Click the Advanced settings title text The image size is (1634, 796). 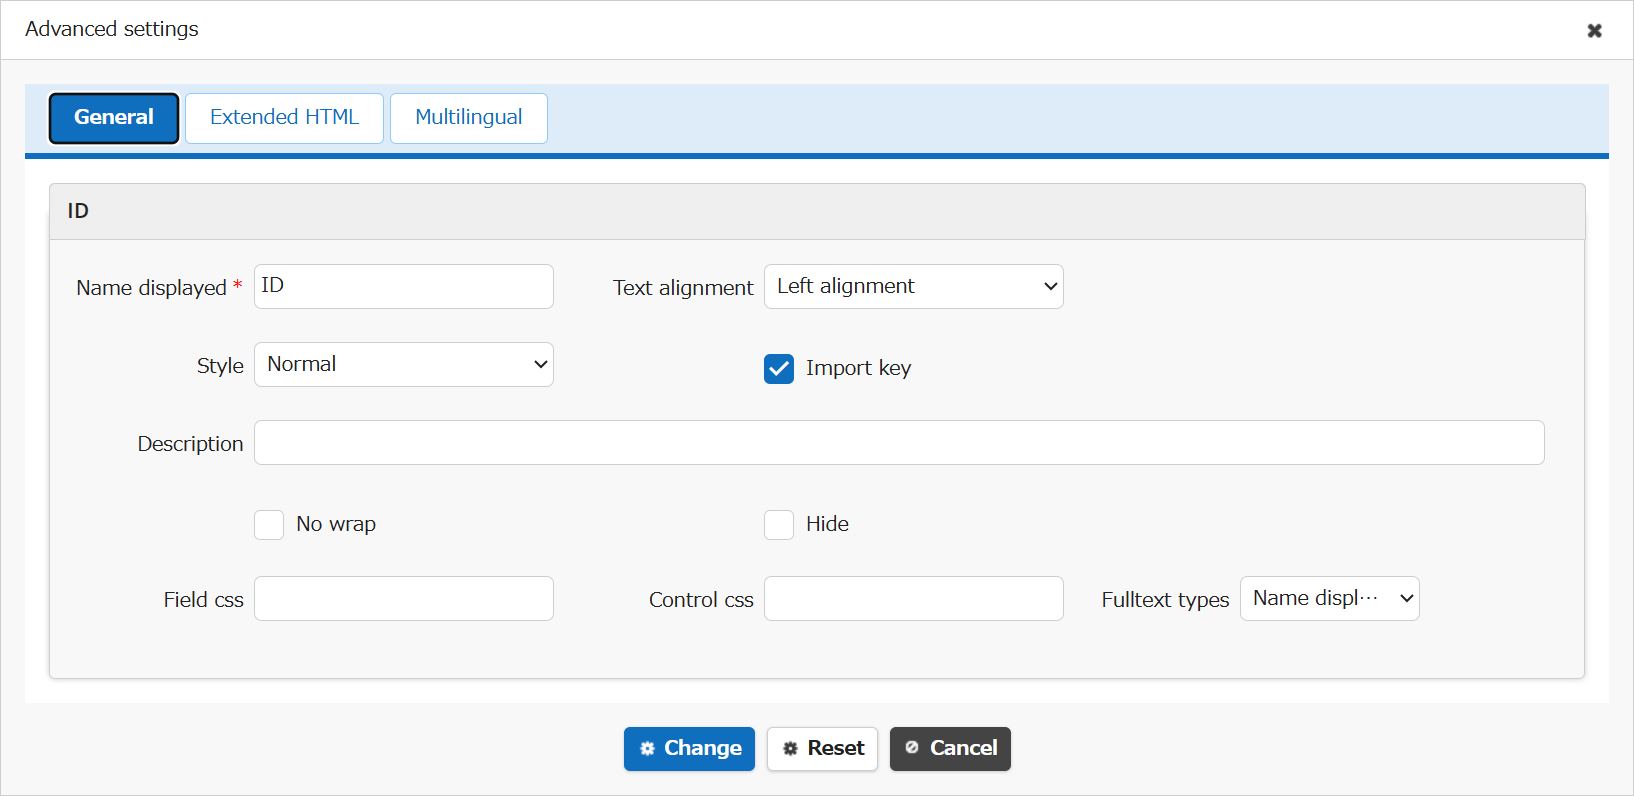coord(112,29)
